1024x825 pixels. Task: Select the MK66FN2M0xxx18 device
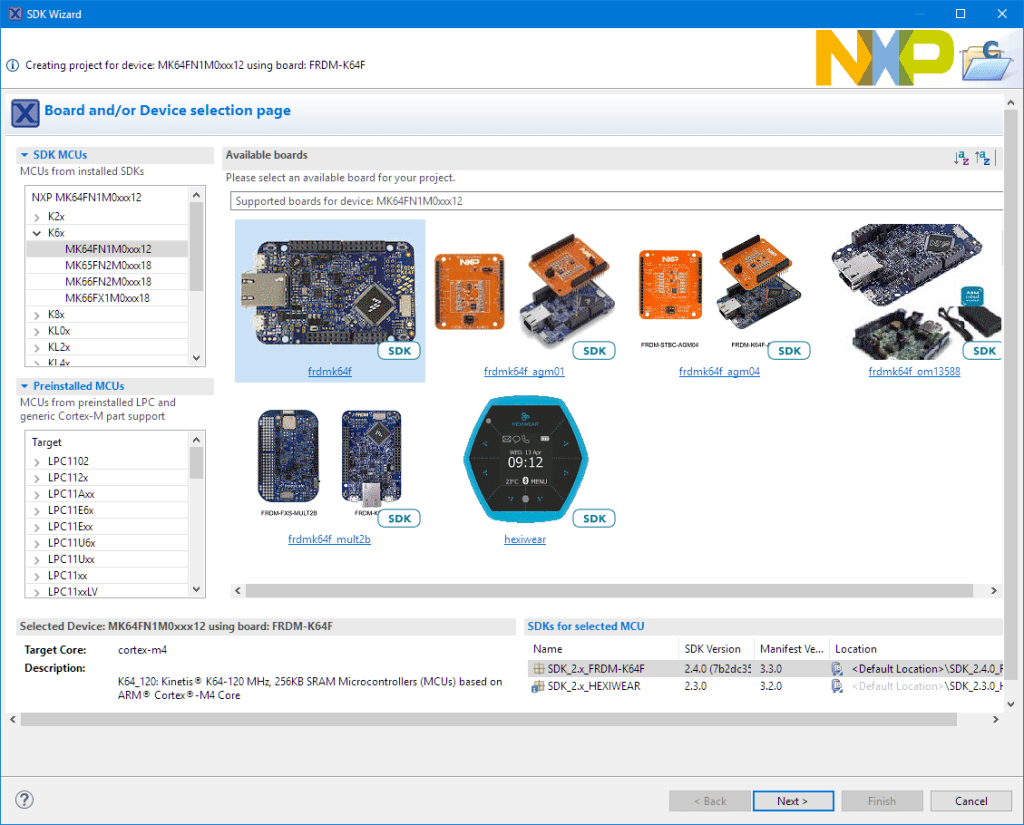[x=107, y=281]
